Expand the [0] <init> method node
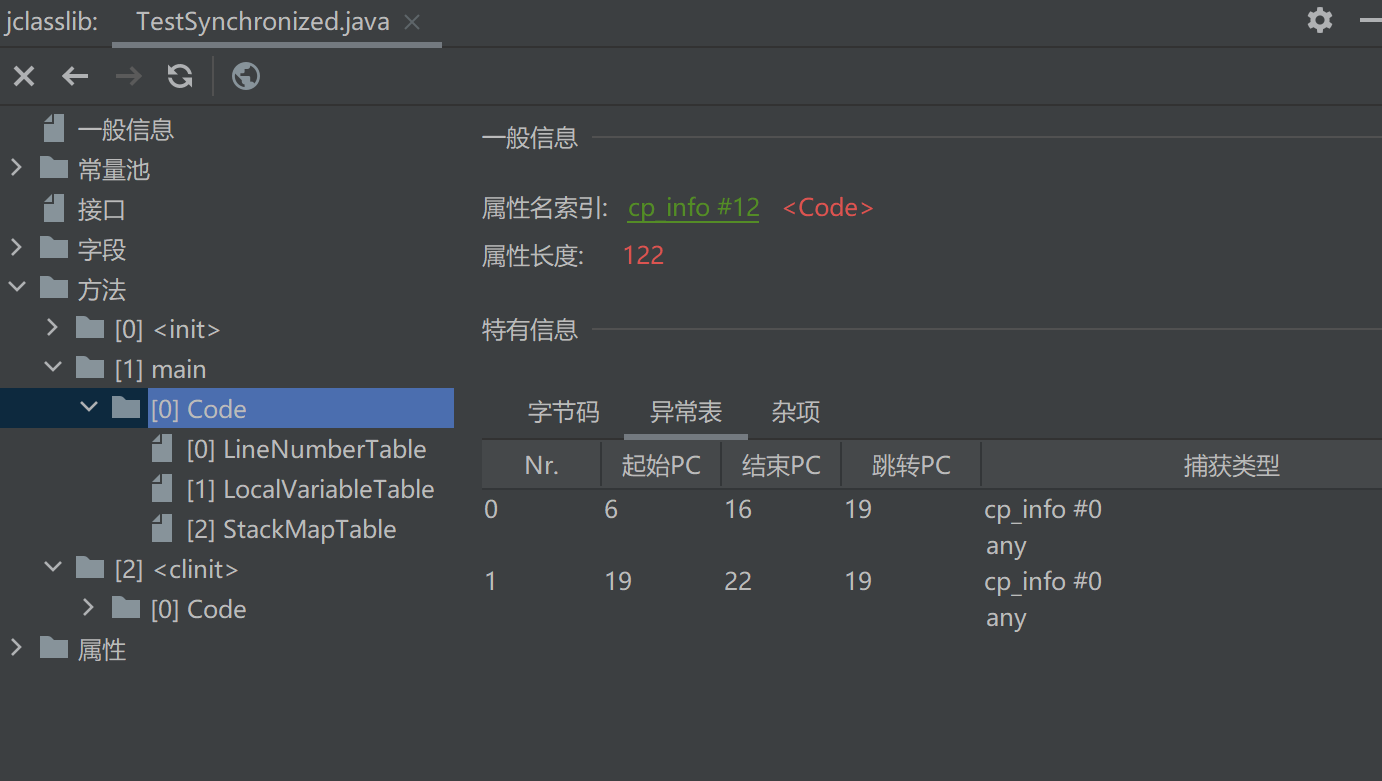 53,328
